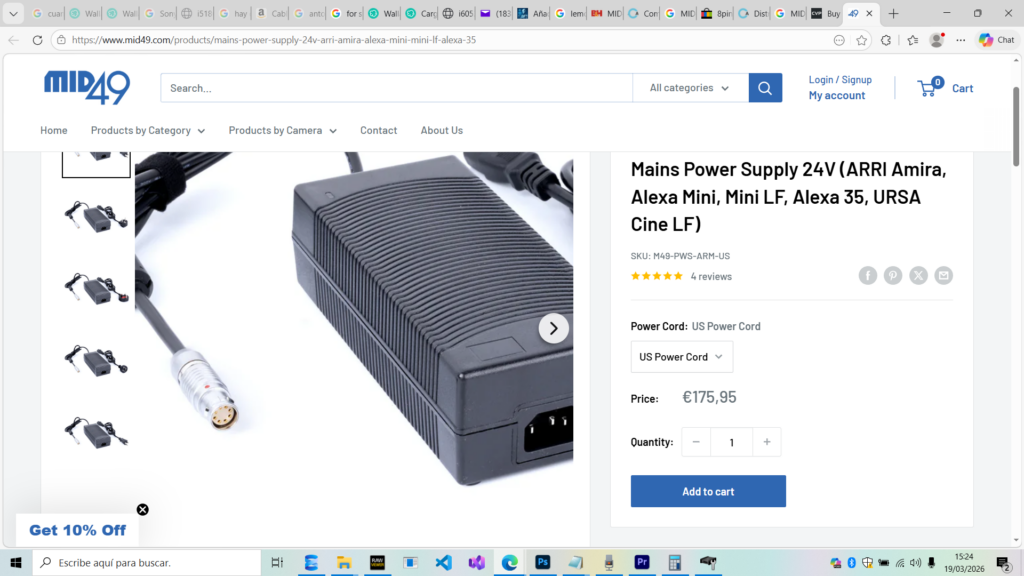Share product on Pinterest icon
Image resolution: width=1024 pixels, height=576 pixels.
(x=893, y=275)
